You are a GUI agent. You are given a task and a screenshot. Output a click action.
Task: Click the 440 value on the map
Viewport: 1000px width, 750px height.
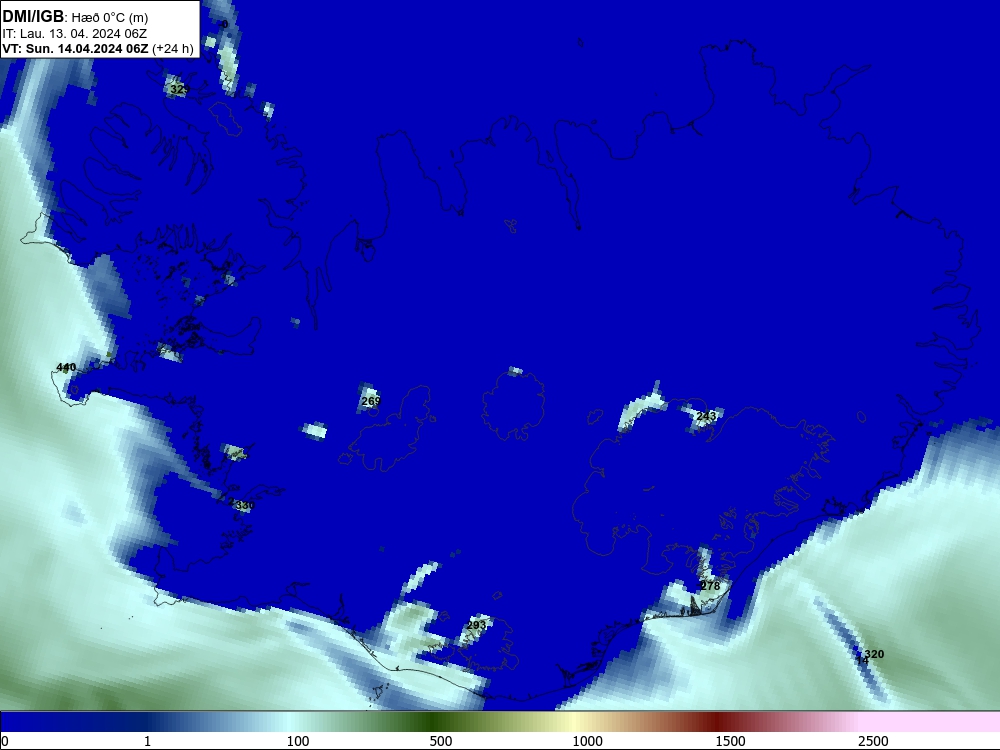pyautogui.click(x=66, y=367)
